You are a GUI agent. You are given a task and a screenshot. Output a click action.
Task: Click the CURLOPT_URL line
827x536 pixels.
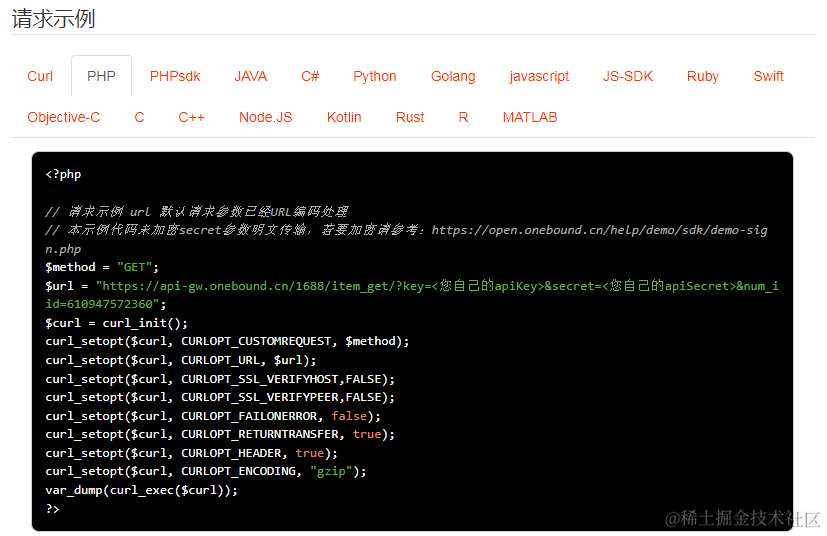180,360
